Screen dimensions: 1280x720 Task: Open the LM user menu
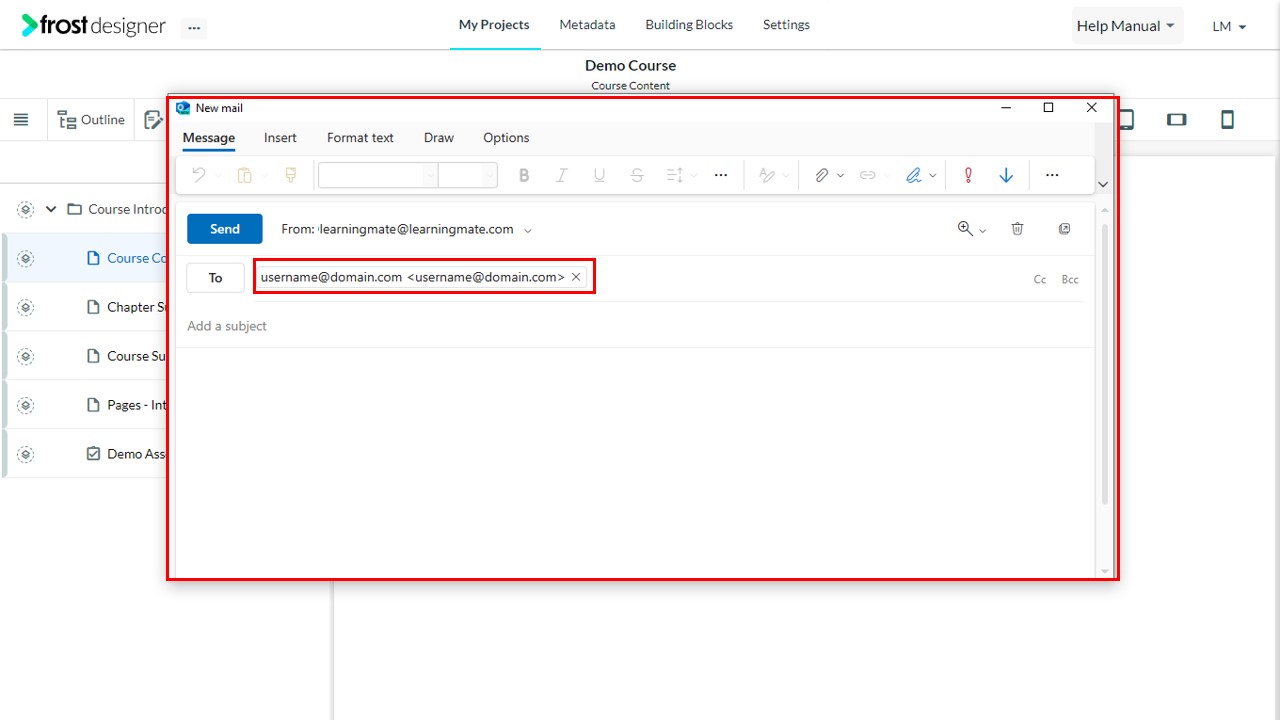pos(1229,27)
